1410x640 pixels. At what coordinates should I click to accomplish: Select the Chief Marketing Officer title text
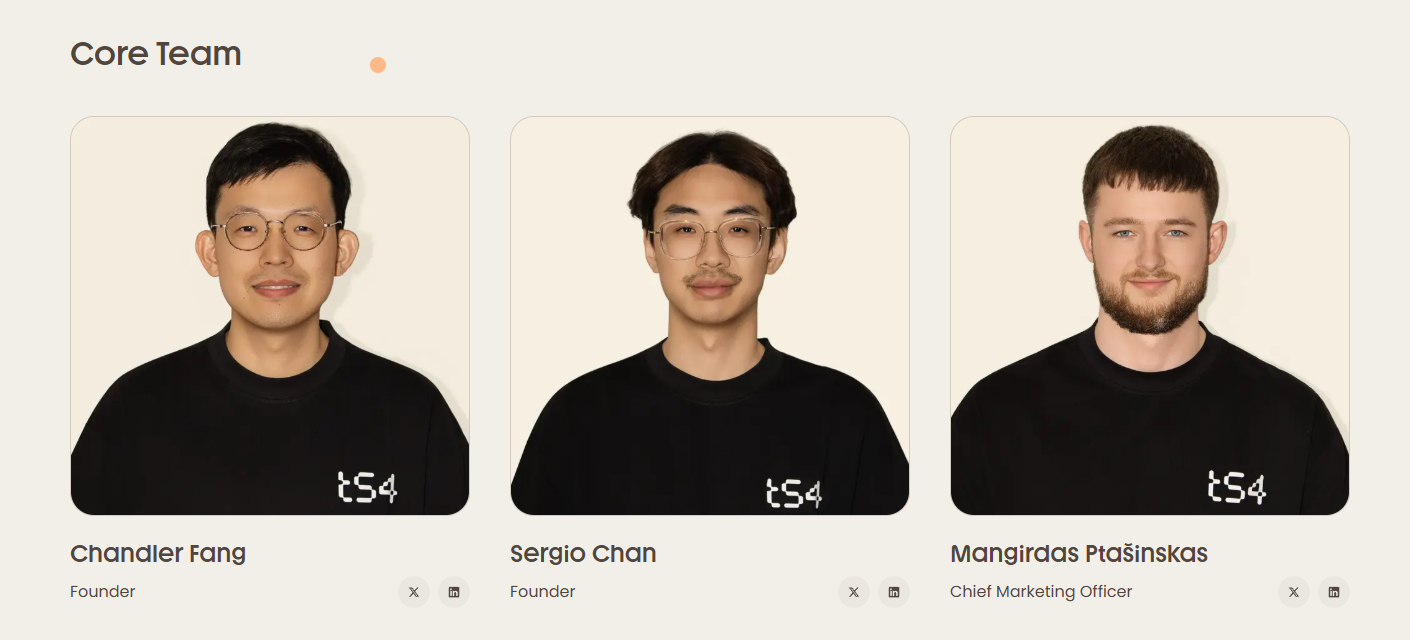(1041, 591)
